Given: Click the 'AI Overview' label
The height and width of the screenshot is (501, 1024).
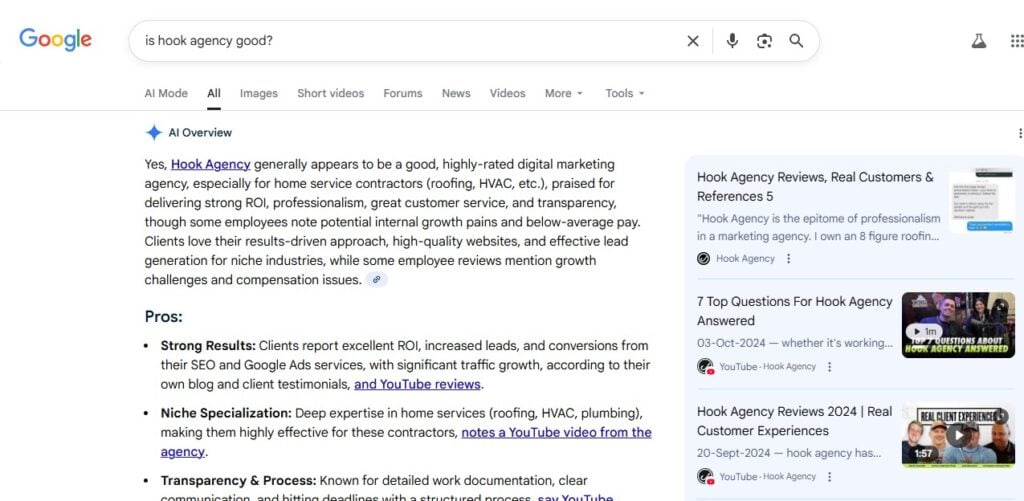Looking at the screenshot, I should click(200, 133).
